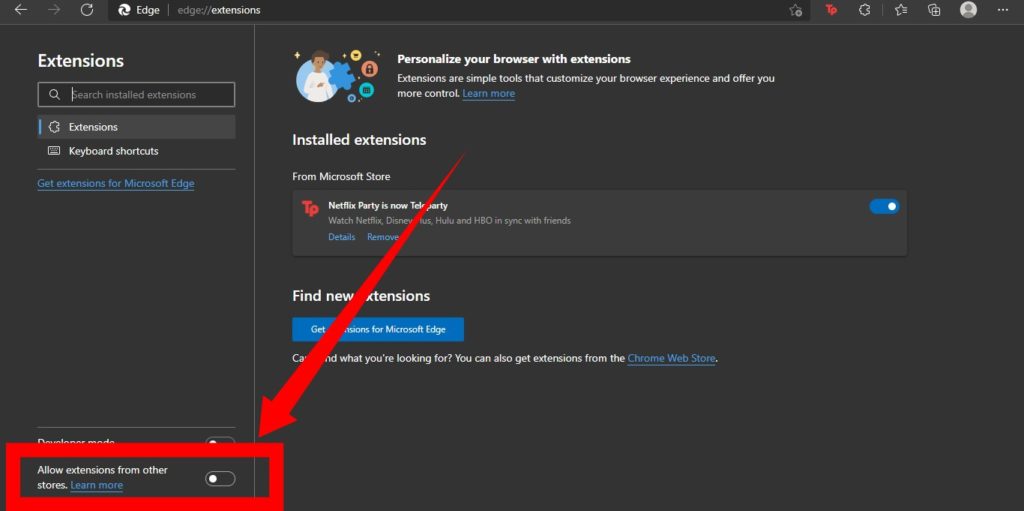The width and height of the screenshot is (1024, 511).
Task: Click the Personalize your browser illustration
Action: click(336, 76)
